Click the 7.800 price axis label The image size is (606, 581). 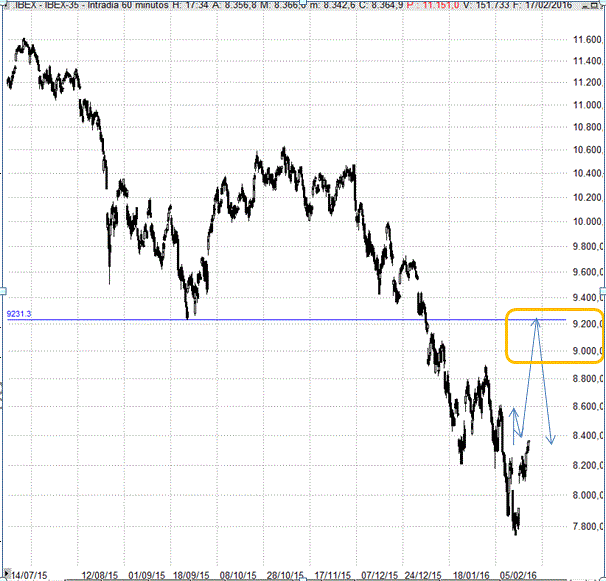pyautogui.click(x=587, y=526)
